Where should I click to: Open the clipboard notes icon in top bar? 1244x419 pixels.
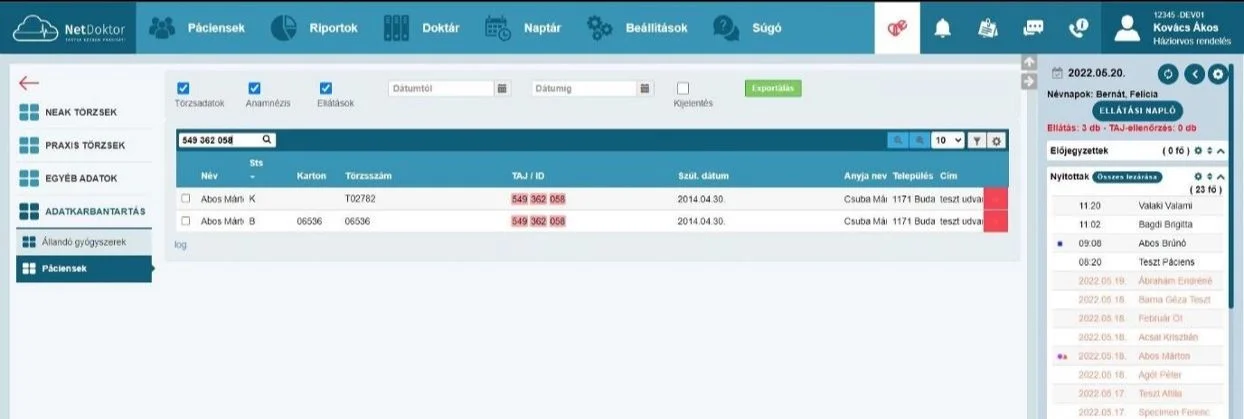coord(988,29)
